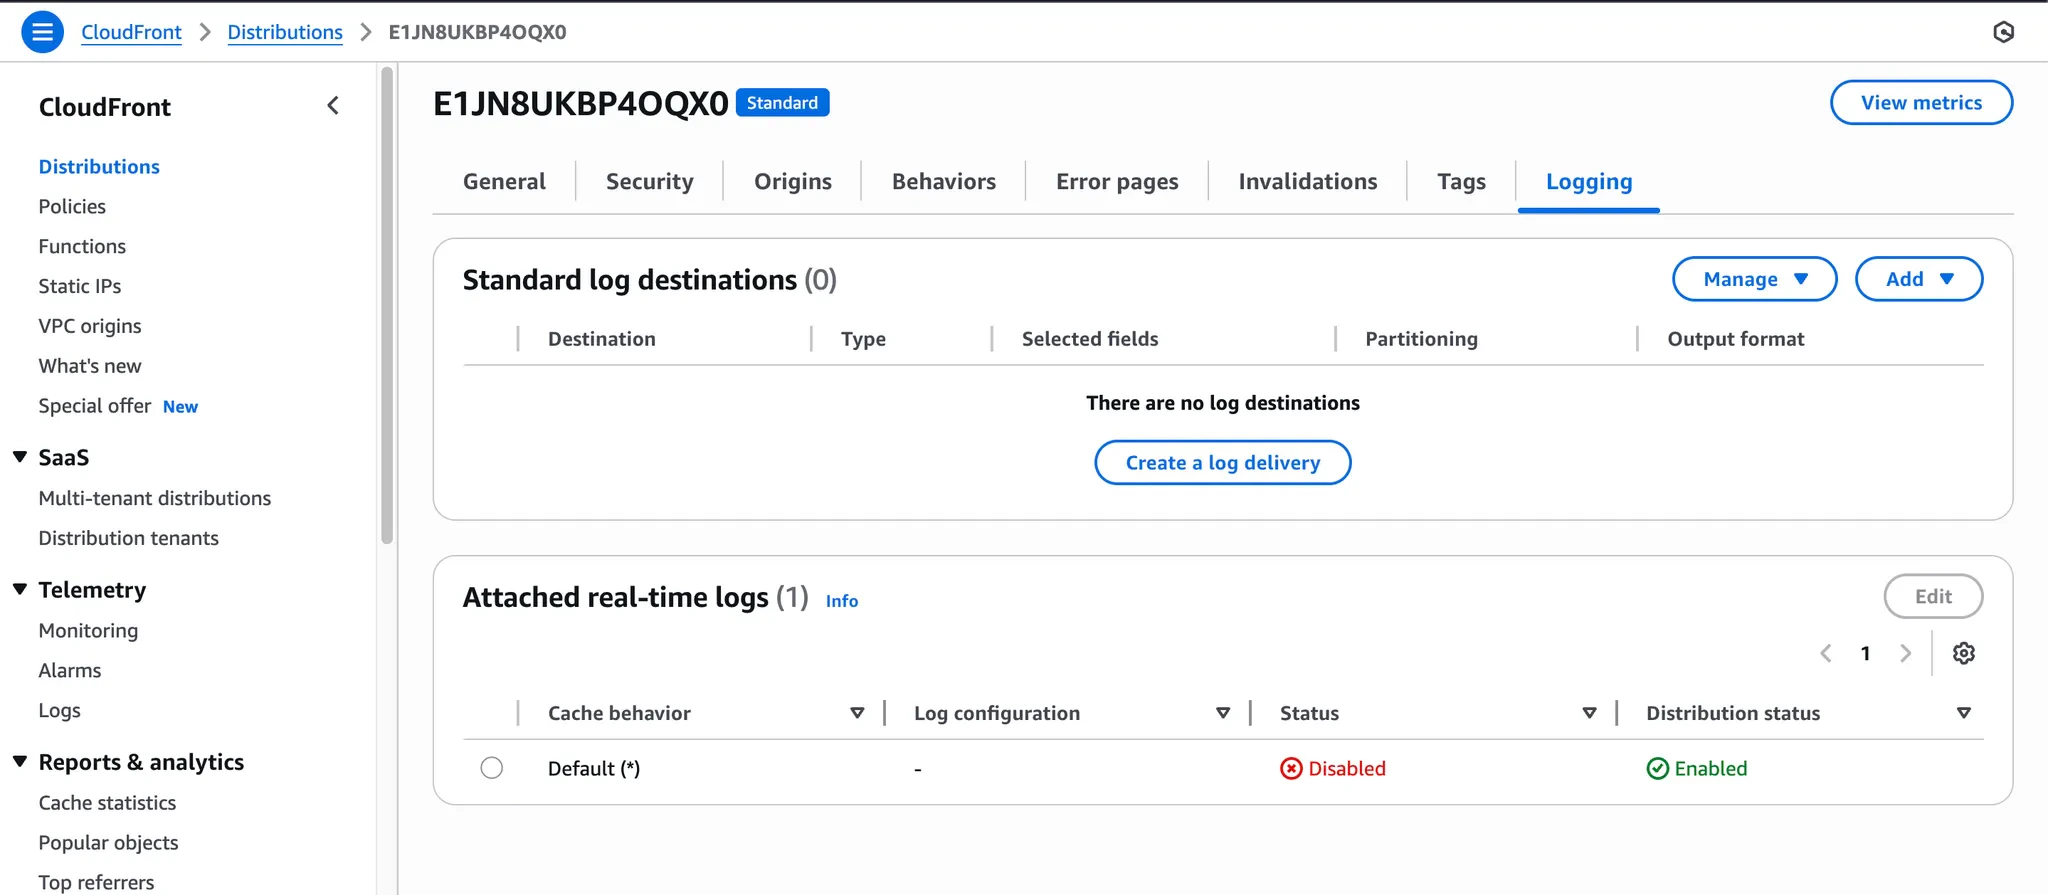
Task: Click the Selected fields column header
Action: [1090, 339]
